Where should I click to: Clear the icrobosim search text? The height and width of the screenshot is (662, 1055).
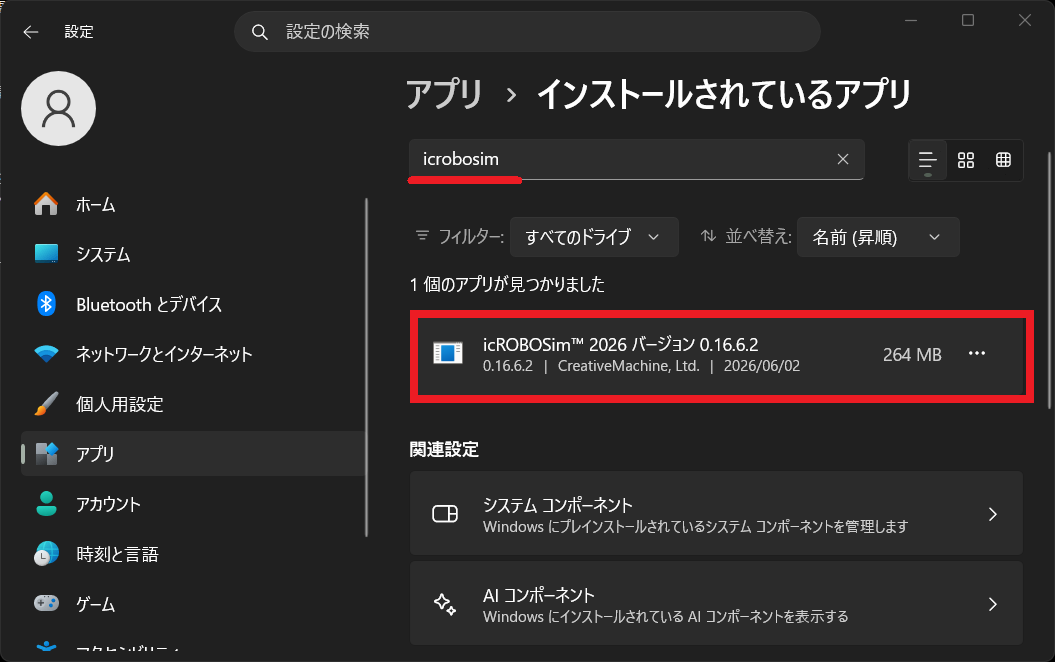pyautogui.click(x=842, y=159)
